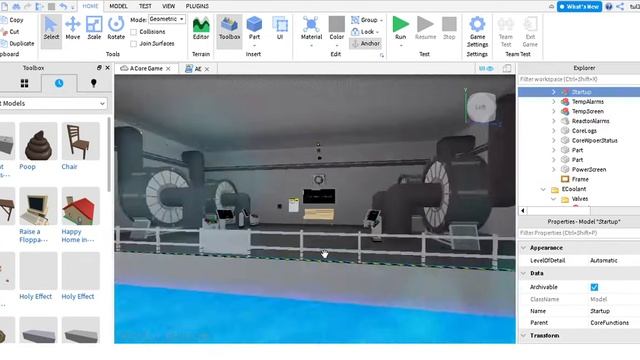640x360 pixels.
Task: Select the Raise a Floppa model thumbnail
Action: tap(38, 206)
